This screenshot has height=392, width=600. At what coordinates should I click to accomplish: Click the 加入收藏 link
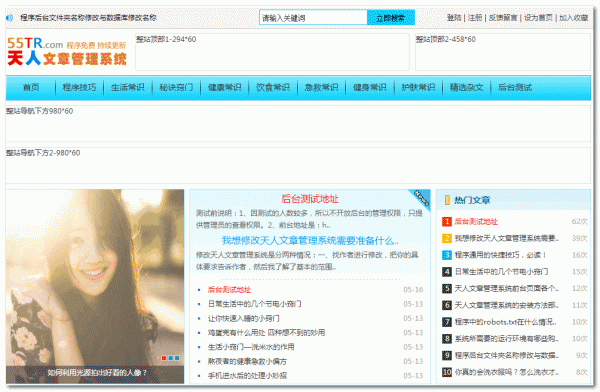click(x=574, y=18)
